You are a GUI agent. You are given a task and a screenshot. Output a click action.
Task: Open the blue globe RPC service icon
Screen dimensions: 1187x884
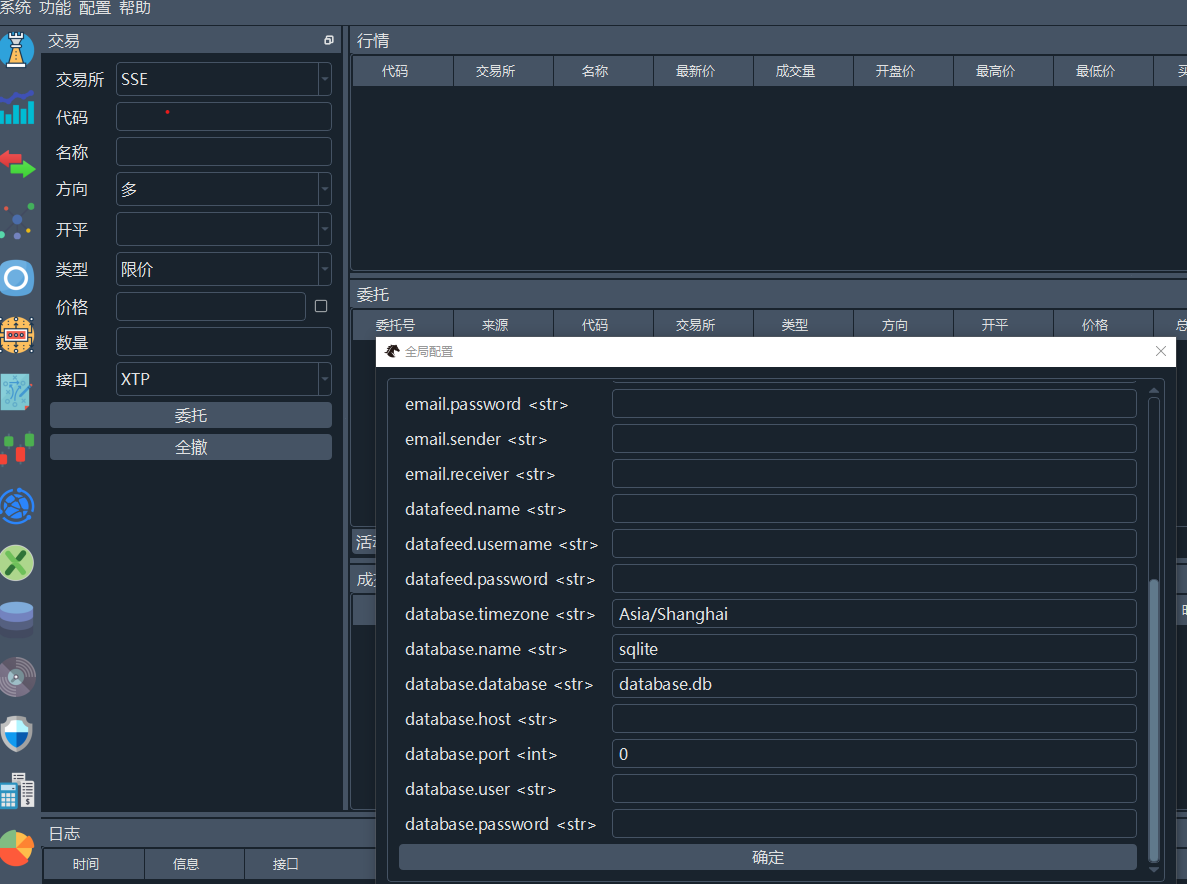tap(17, 506)
